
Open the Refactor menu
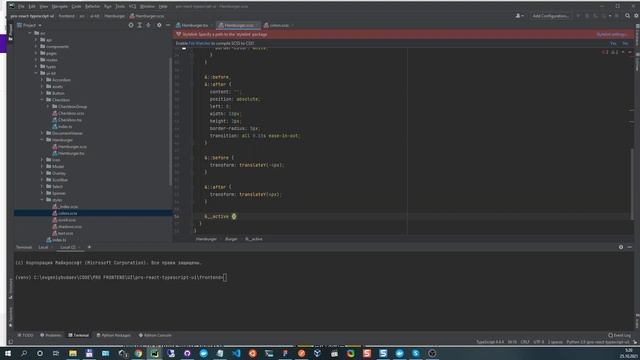coord(92,7)
